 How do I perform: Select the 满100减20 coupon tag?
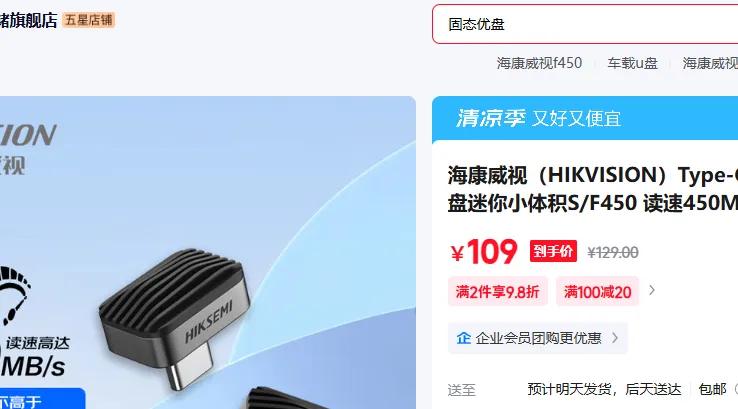pyautogui.click(x=597, y=292)
